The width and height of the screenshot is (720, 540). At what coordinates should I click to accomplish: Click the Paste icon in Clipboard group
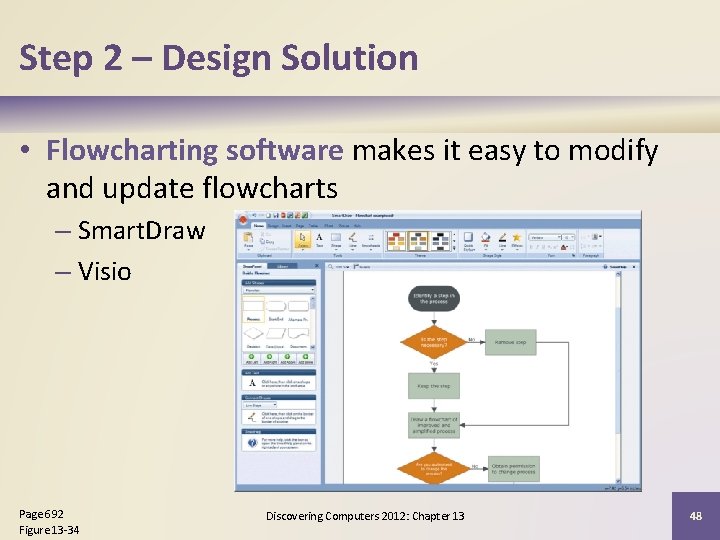pos(248,237)
